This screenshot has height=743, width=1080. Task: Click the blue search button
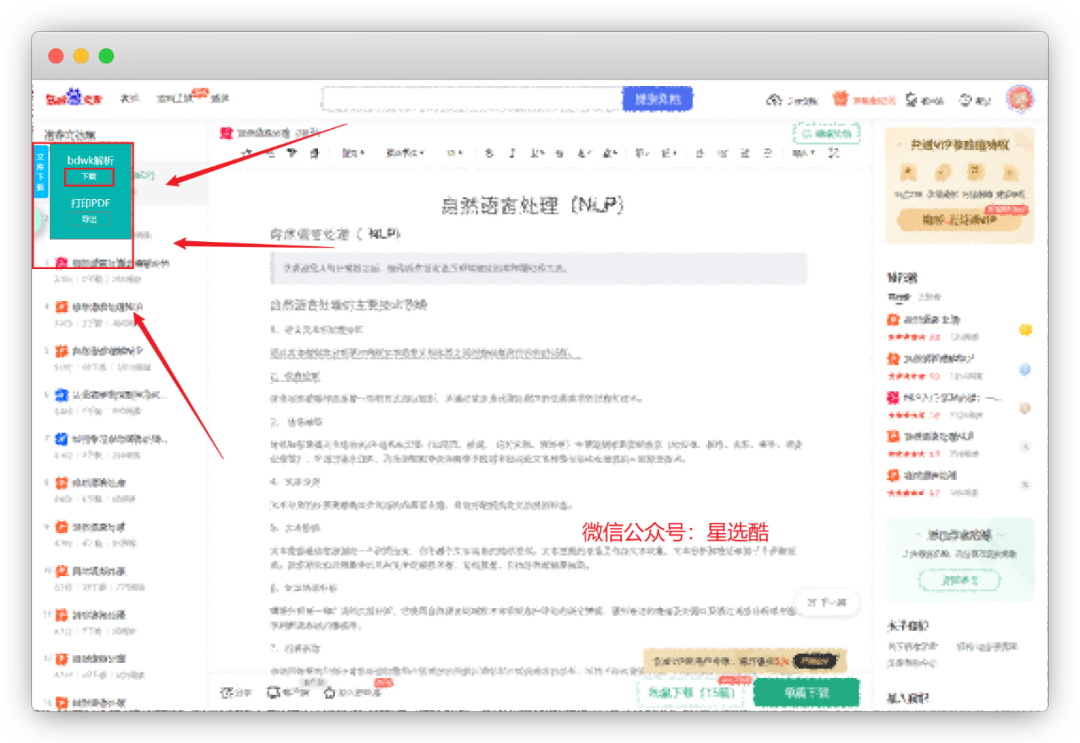tap(658, 99)
